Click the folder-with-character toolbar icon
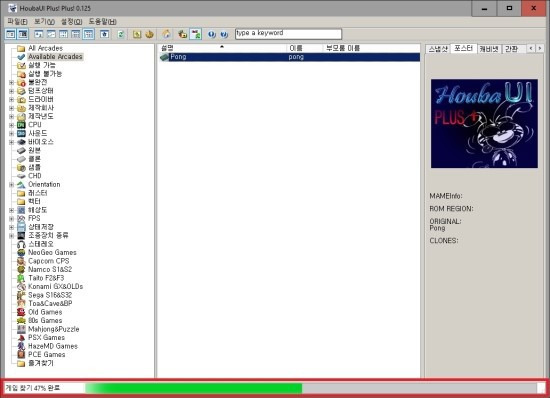Viewport: 550px width, 398px height. (x=182, y=34)
